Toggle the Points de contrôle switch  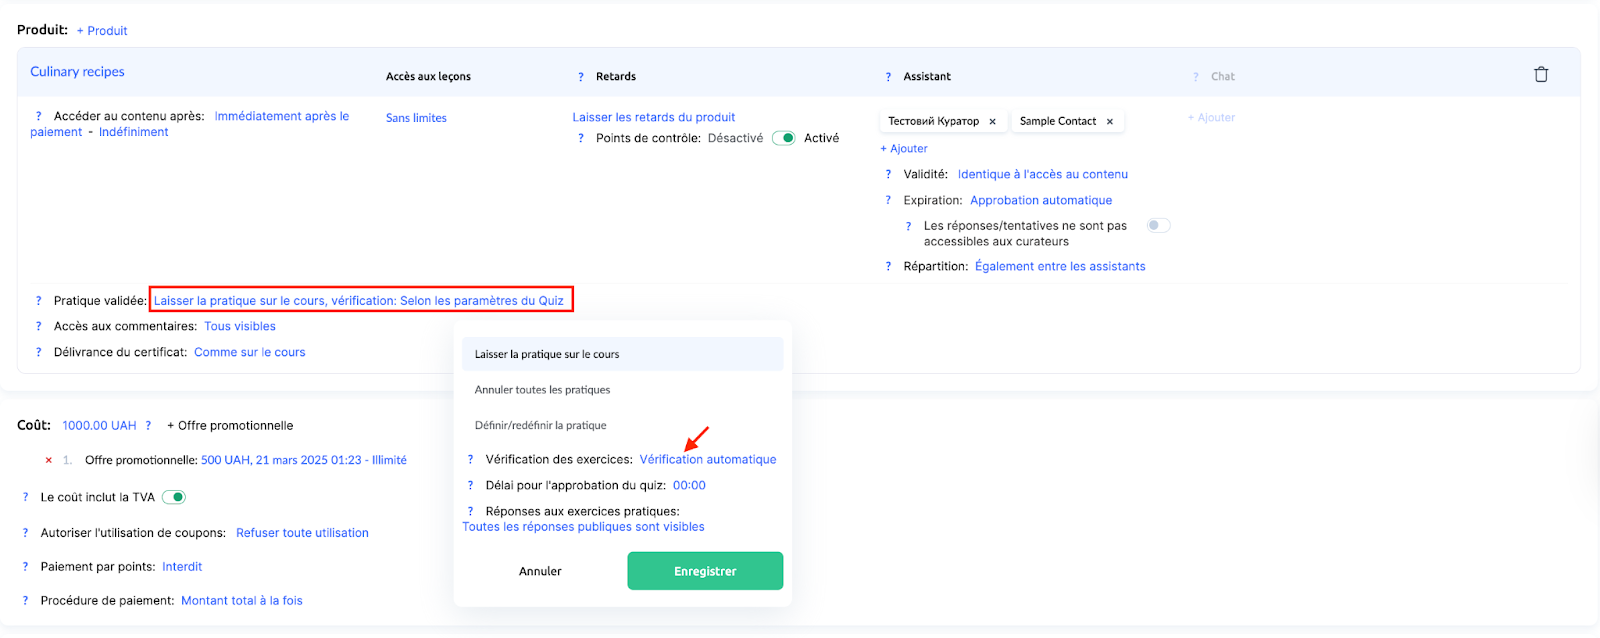(784, 139)
